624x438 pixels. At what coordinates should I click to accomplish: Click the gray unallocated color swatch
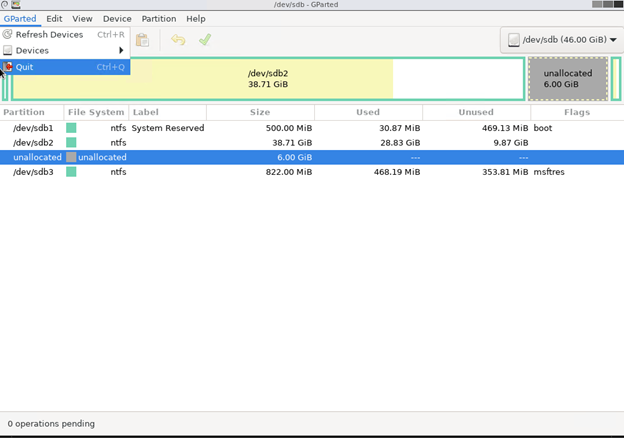71,157
